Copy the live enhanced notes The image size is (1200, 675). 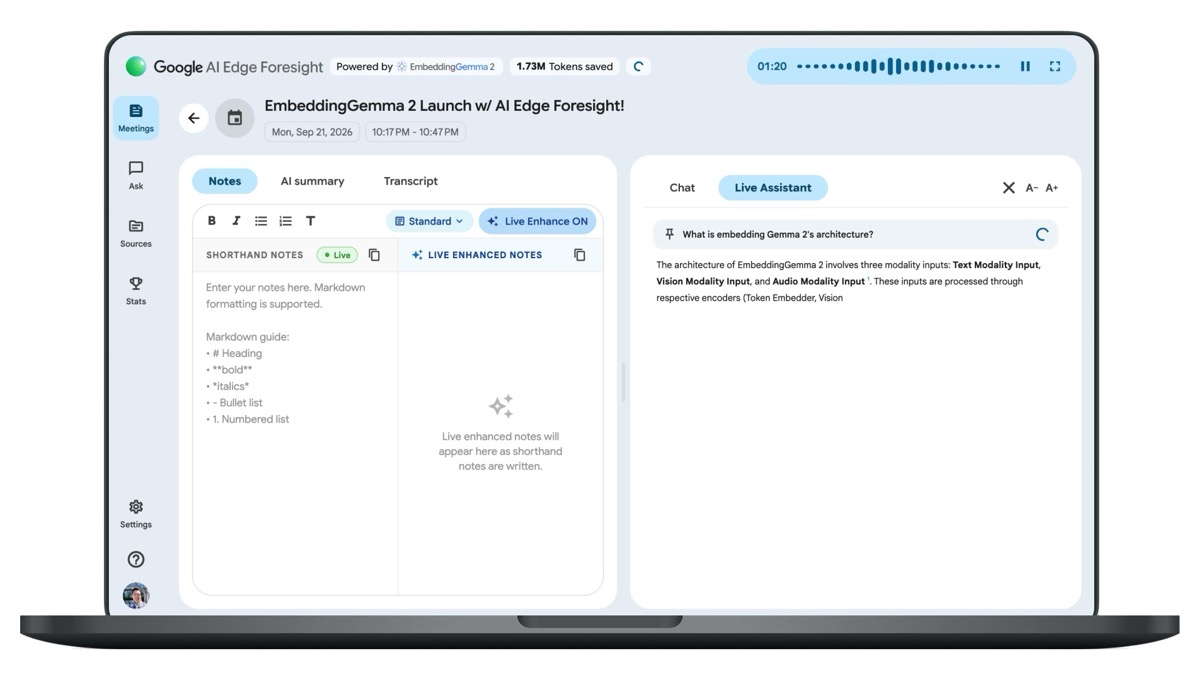pos(579,255)
